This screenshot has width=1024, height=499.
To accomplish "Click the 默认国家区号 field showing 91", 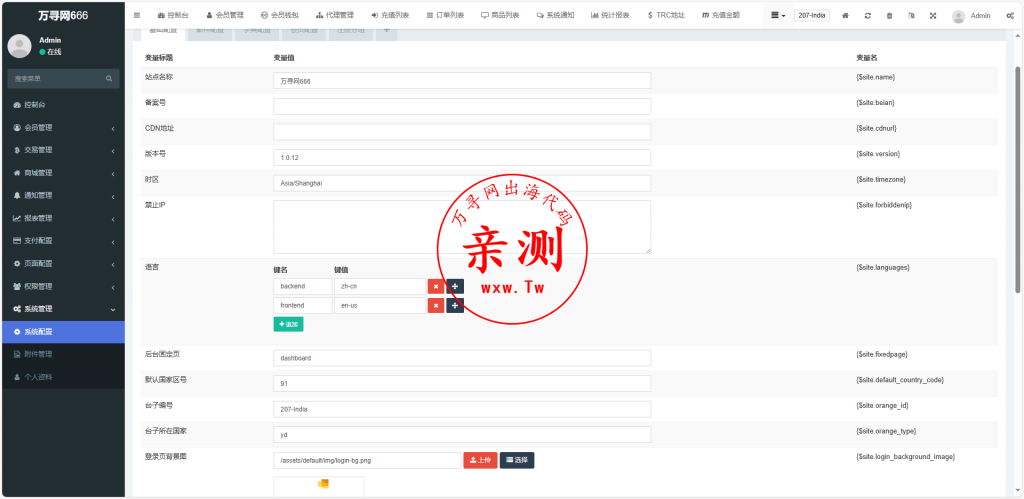I will [x=462, y=383].
